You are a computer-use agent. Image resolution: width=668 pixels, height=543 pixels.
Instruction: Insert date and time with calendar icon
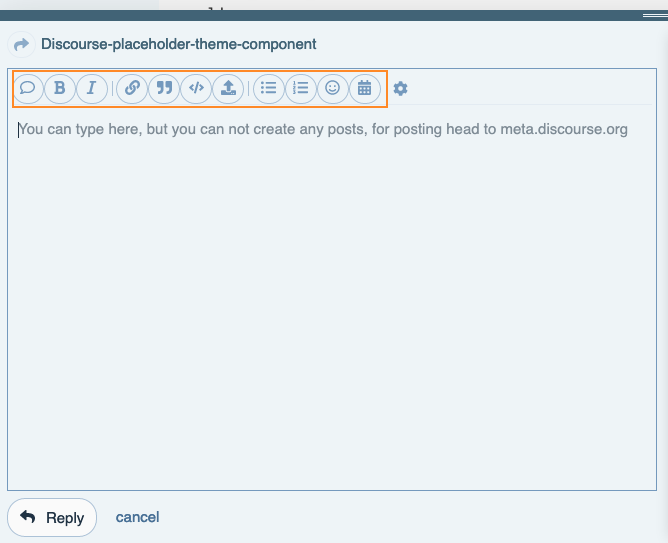364,88
